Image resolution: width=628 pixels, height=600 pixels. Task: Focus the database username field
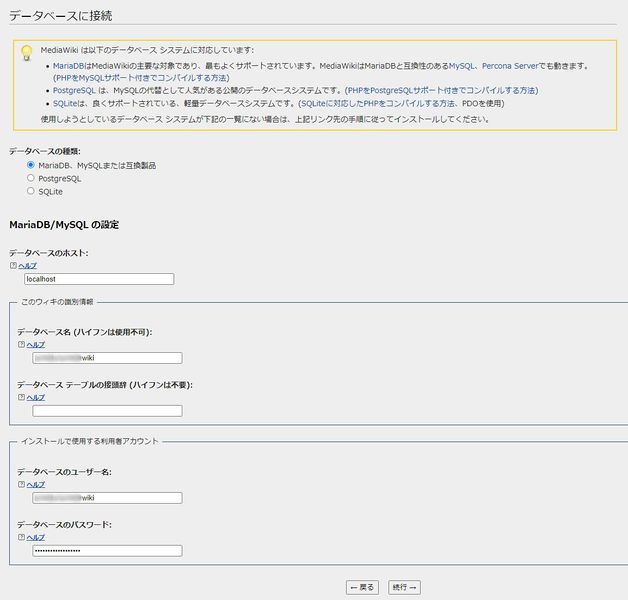[x=107, y=498]
